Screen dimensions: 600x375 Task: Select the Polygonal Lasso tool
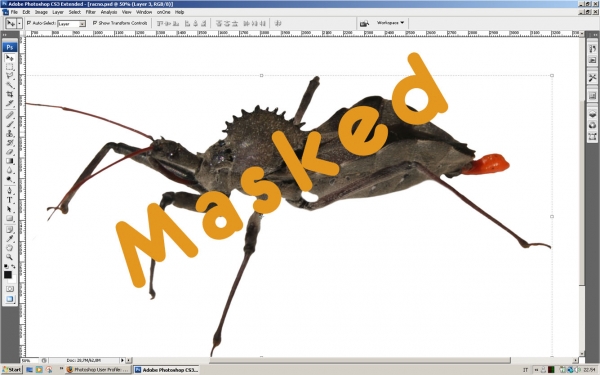[x=10, y=76]
